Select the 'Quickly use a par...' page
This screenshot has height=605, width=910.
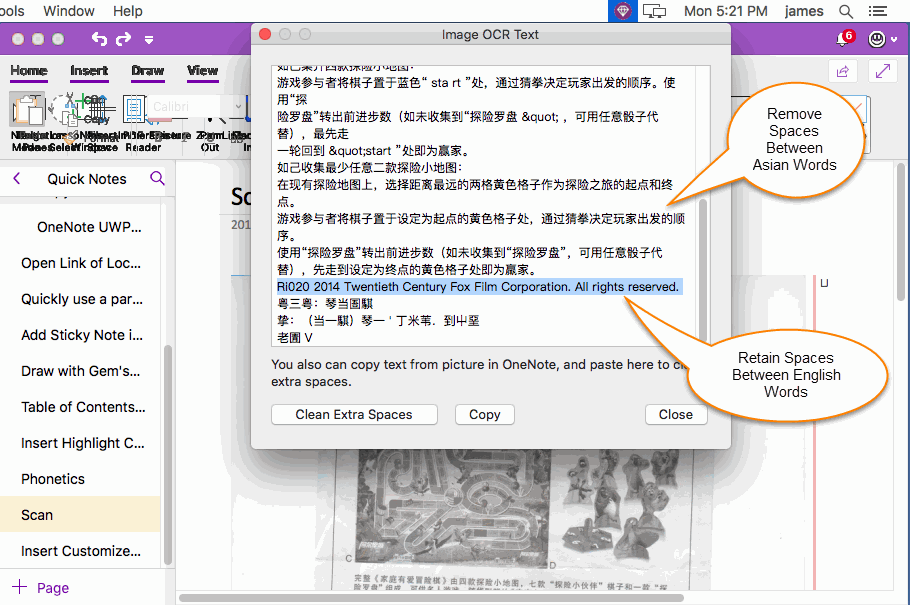point(82,299)
